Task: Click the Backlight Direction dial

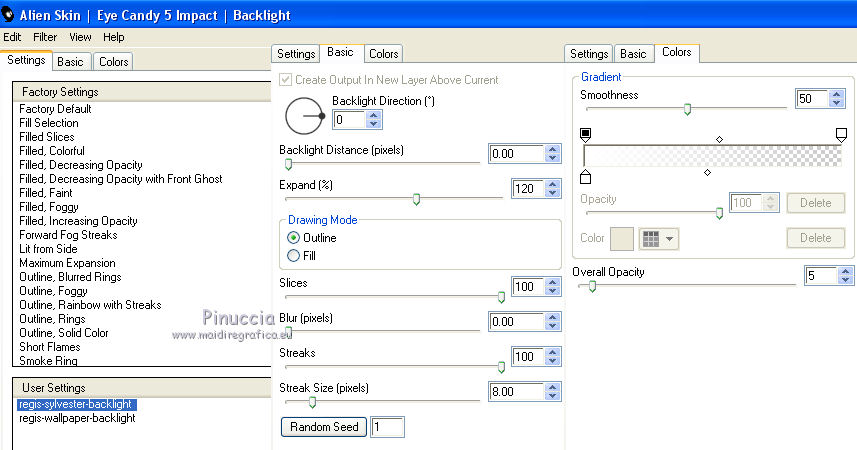Action: (304, 116)
